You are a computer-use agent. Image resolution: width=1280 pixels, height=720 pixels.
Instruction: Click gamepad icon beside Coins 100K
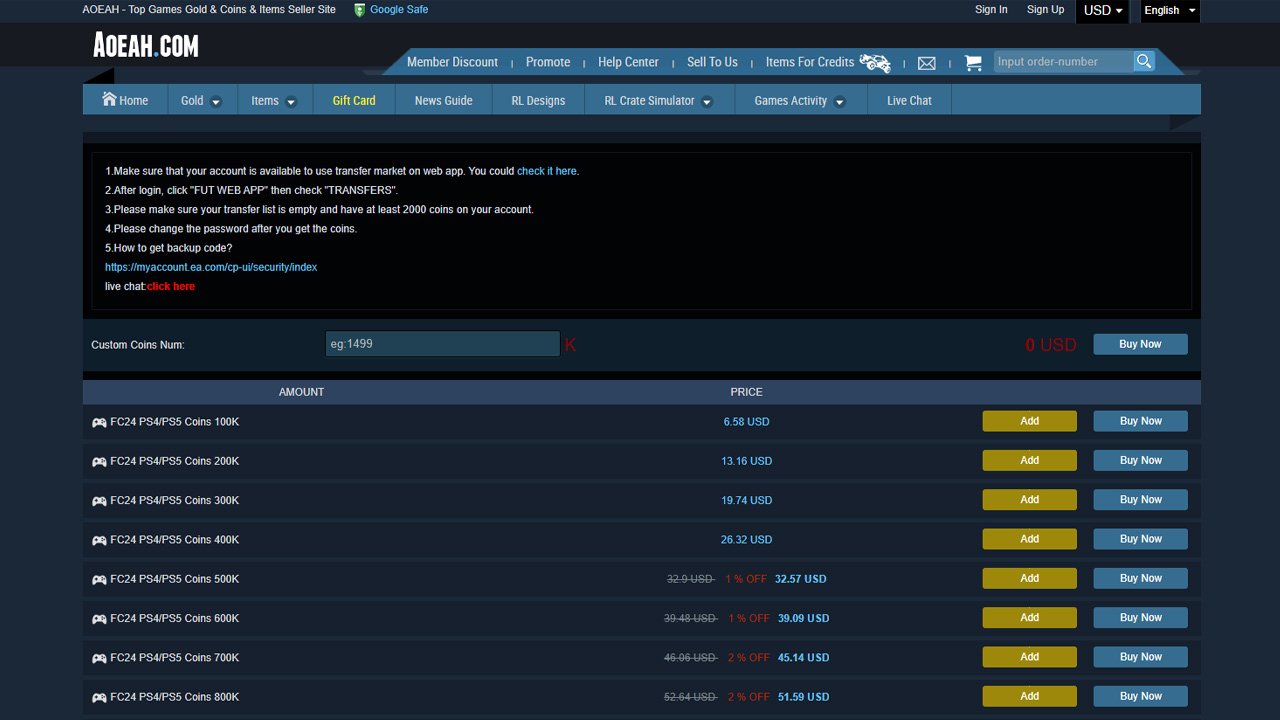tap(99, 422)
